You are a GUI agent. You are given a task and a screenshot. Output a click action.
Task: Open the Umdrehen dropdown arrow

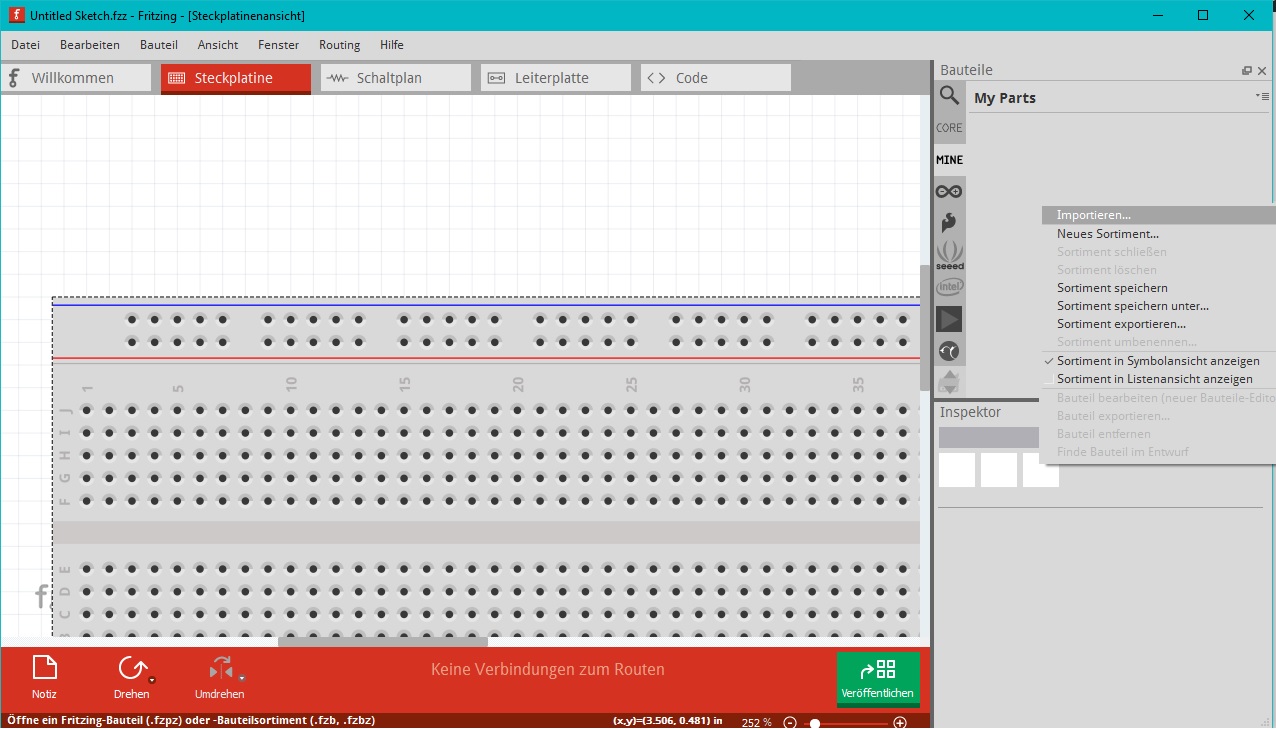click(241, 679)
